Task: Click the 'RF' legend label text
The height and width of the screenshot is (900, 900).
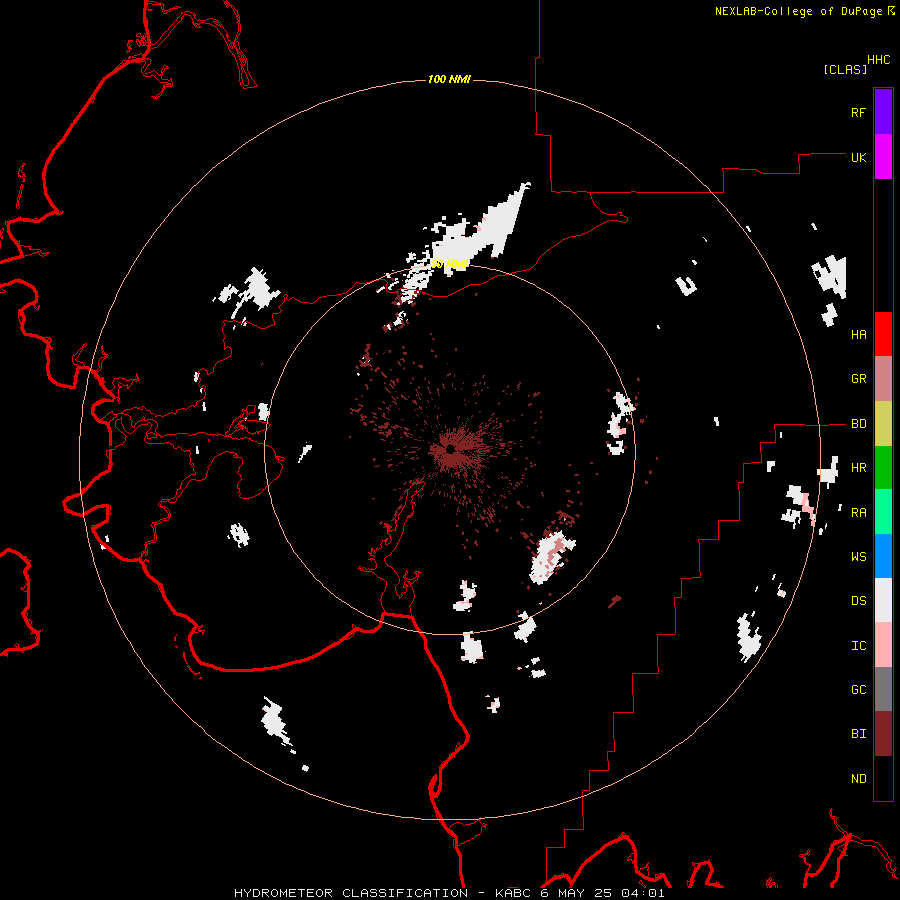Action: (858, 112)
